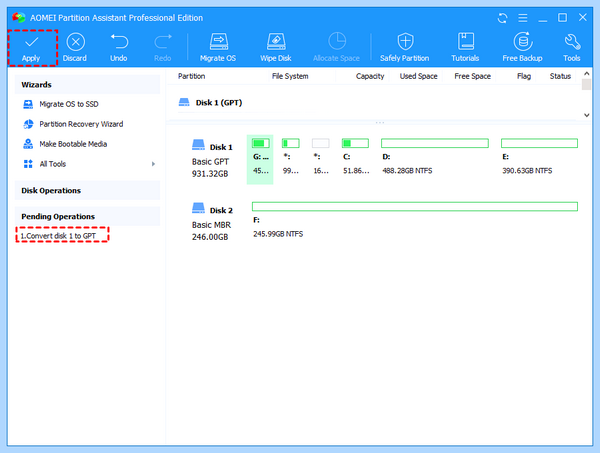Image resolution: width=600 pixels, height=453 pixels.
Task: Expand All Tools submenu arrow
Action: coord(153,164)
